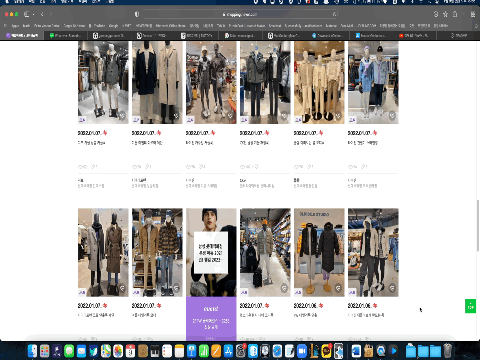The height and width of the screenshot is (360, 480).
Task: Click the page vertical scrollbar thumb
Action: click(x=478, y=225)
